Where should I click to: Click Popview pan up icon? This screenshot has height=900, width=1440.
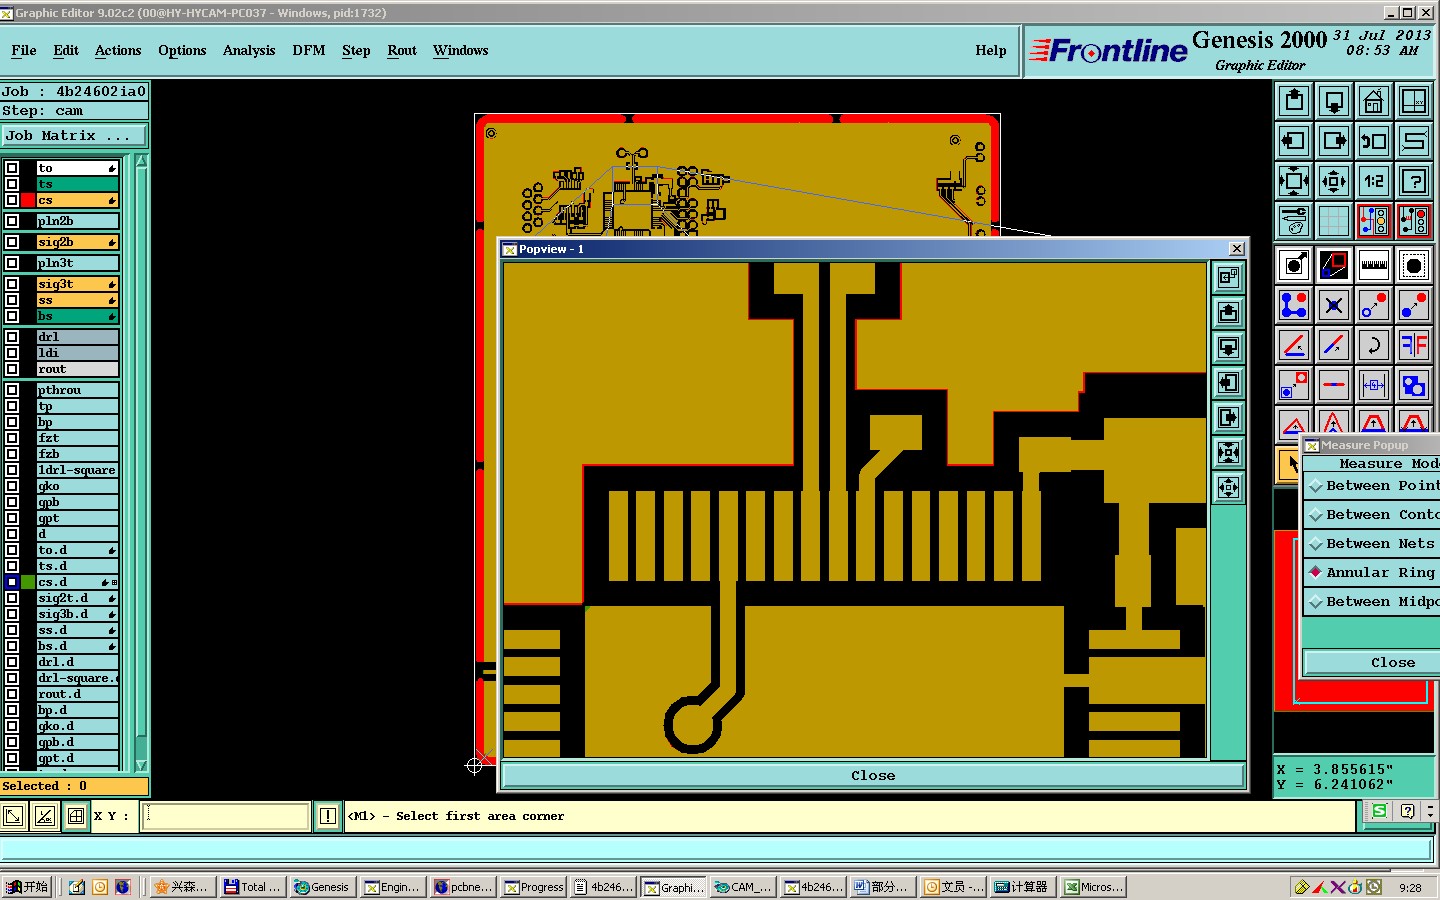click(x=1228, y=312)
